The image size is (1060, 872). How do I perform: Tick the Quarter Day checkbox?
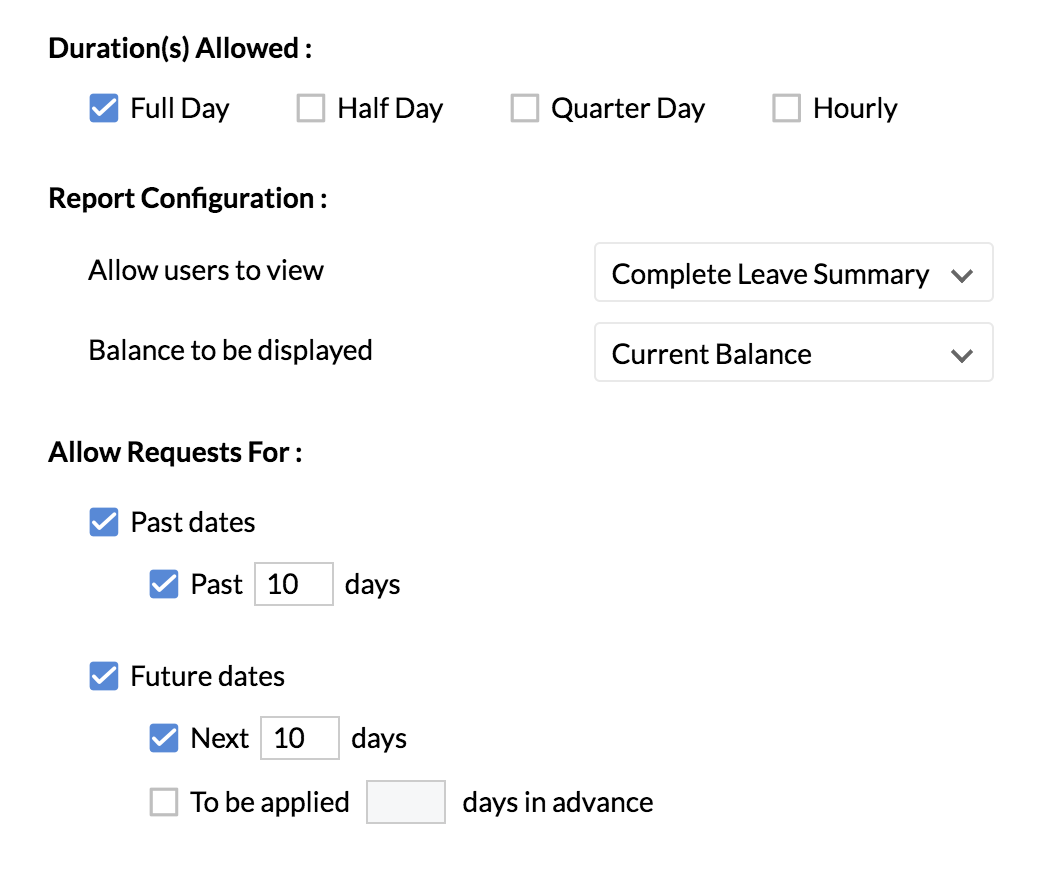click(x=525, y=108)
